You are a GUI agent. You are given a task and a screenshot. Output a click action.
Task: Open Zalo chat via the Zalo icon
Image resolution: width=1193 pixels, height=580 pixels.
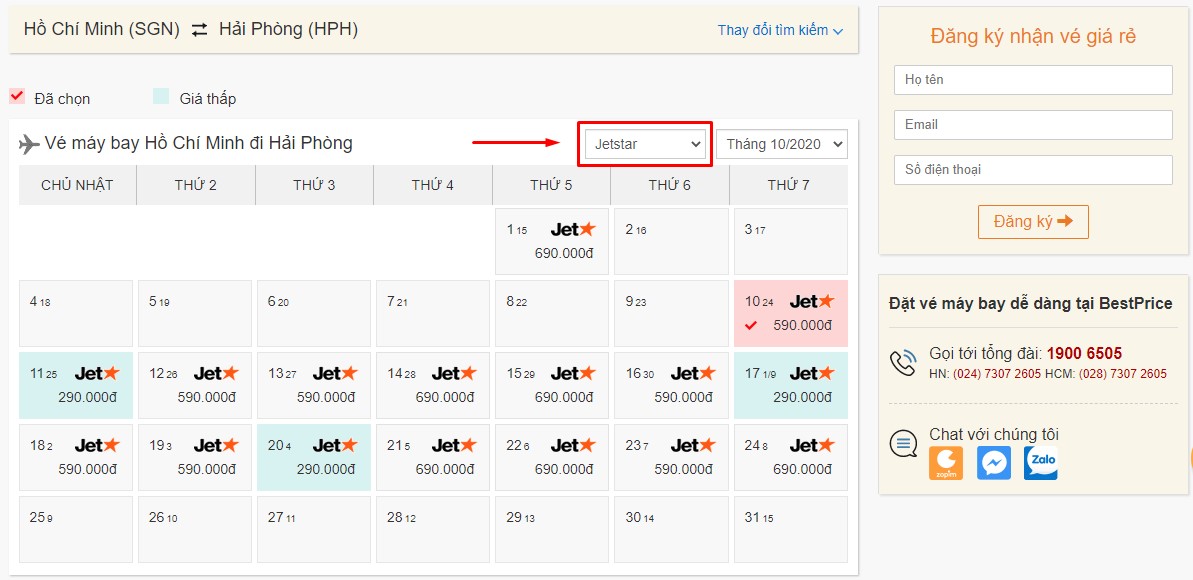click(1040, 463)
